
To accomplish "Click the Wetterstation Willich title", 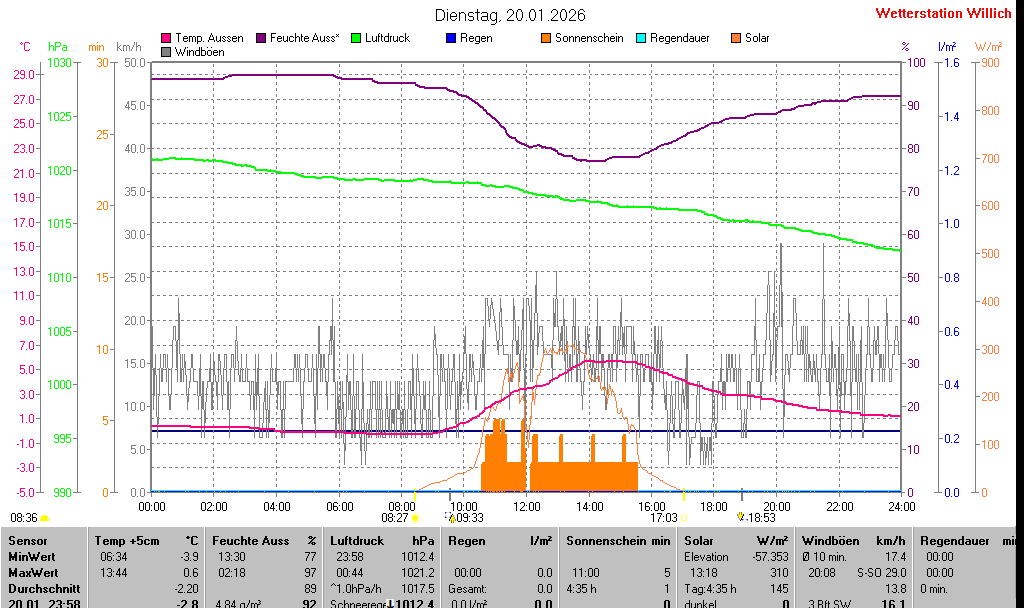I will tap(943, 13).
